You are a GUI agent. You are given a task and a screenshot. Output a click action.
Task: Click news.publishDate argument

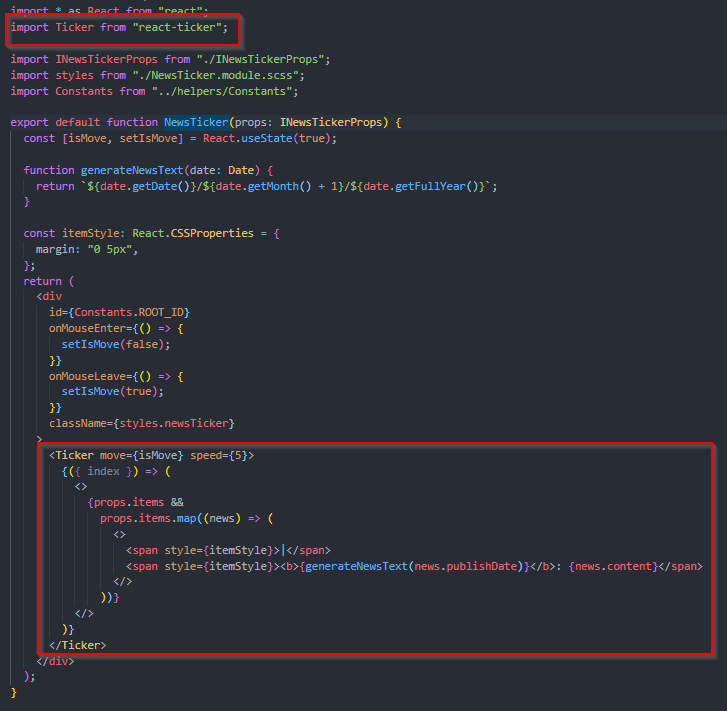[x=466, y=566]
